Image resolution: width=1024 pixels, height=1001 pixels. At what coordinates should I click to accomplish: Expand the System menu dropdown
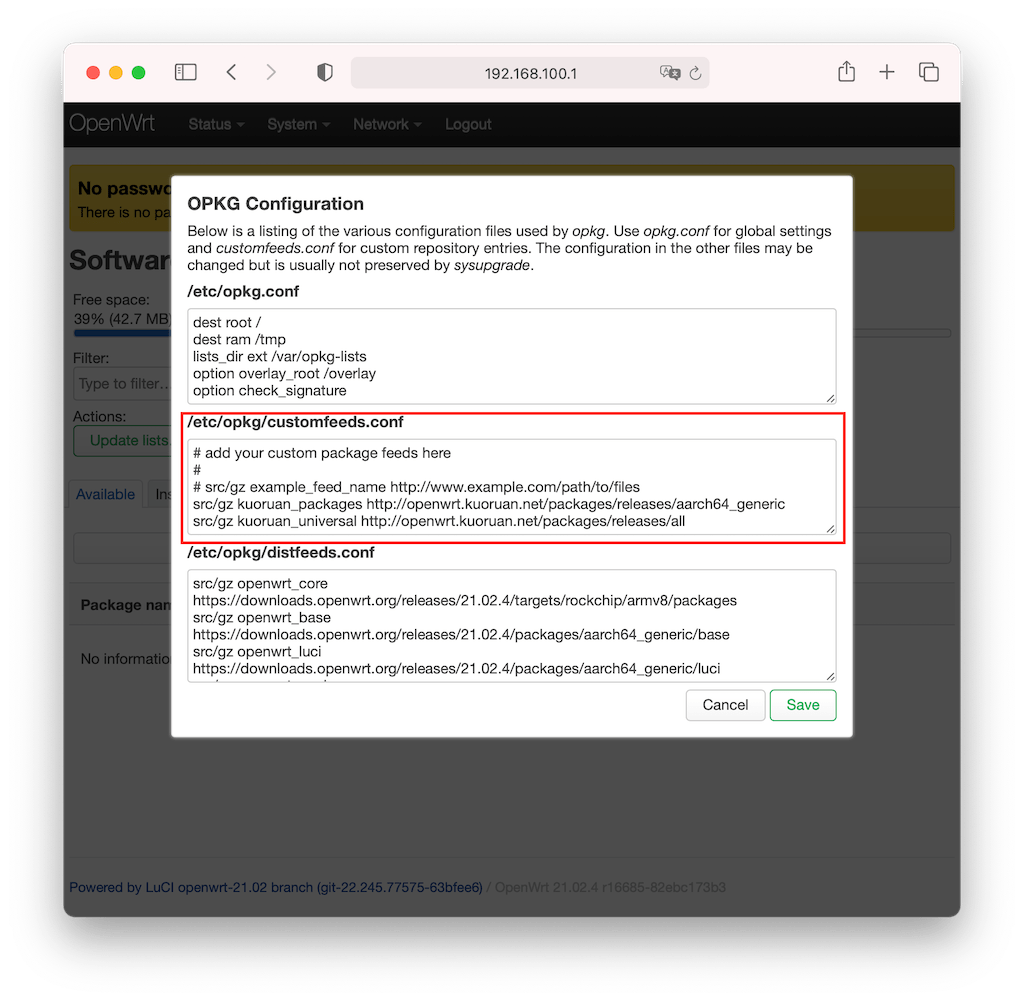click(298, 124)
